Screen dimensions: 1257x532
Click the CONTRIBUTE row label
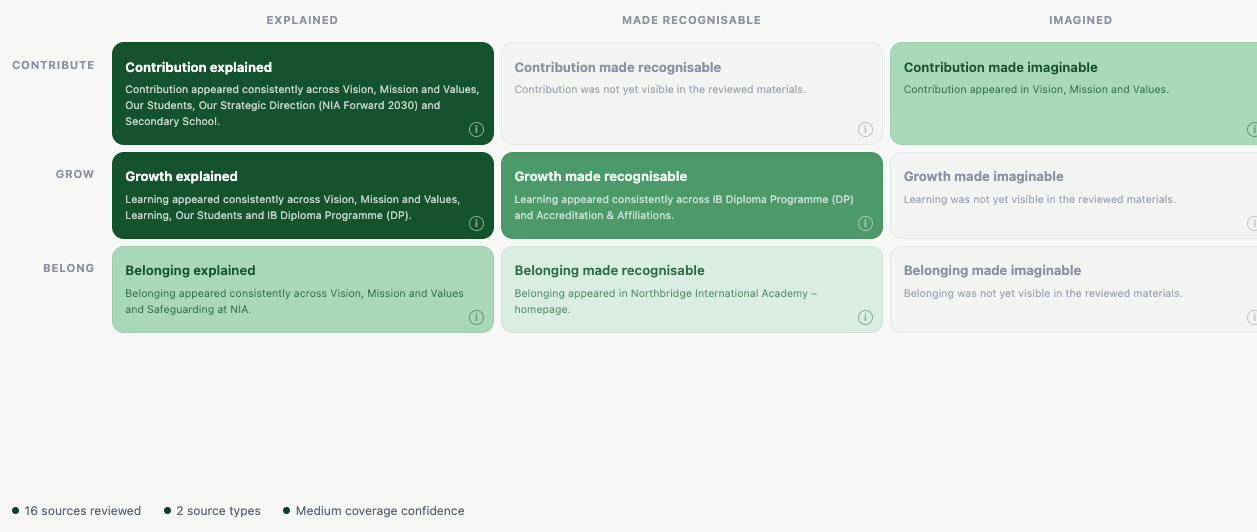tap(53, 65)
